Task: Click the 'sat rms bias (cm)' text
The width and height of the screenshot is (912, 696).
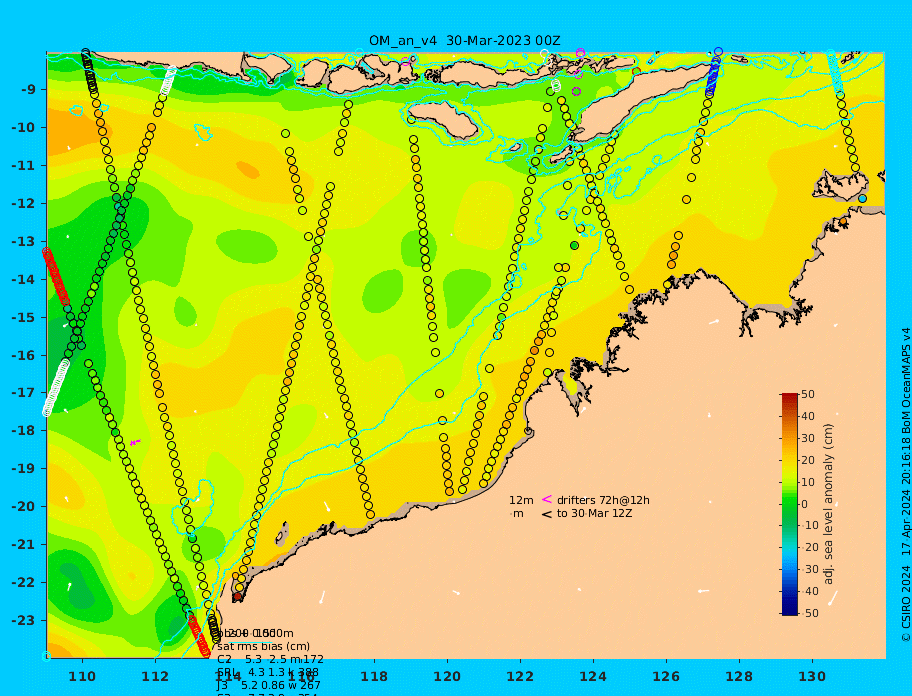Action: click(x=263, y=646)
